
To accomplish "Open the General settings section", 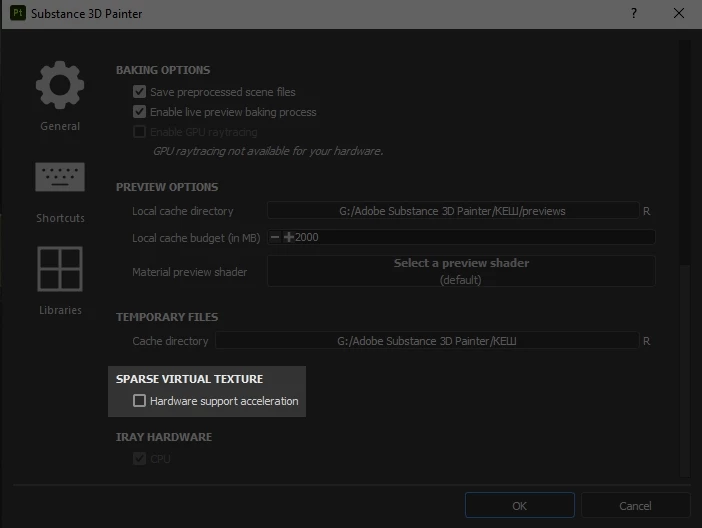I will (60, 96).
